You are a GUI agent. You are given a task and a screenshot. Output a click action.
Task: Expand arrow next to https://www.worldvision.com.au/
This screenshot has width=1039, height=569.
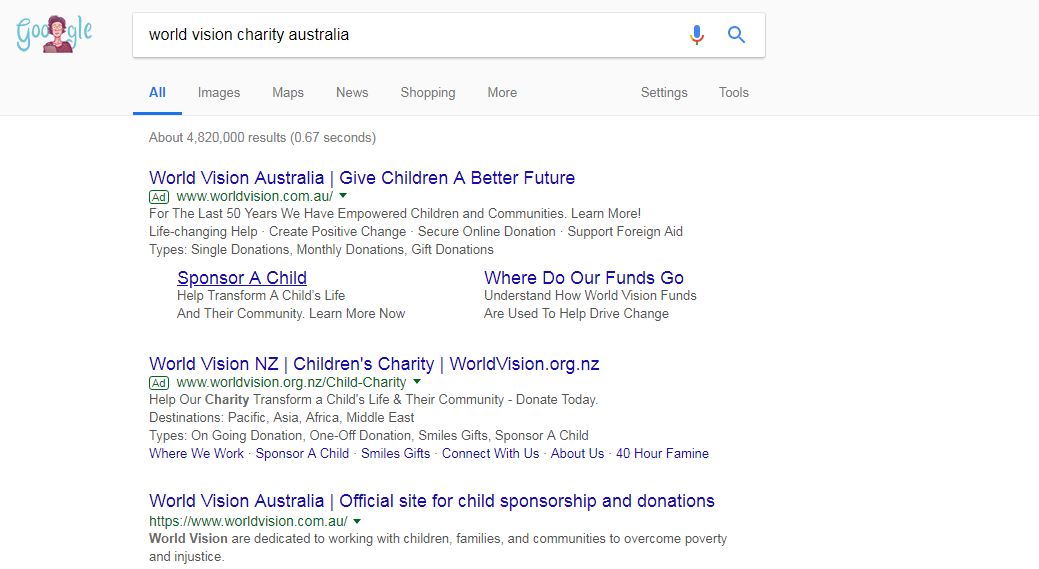357,521
